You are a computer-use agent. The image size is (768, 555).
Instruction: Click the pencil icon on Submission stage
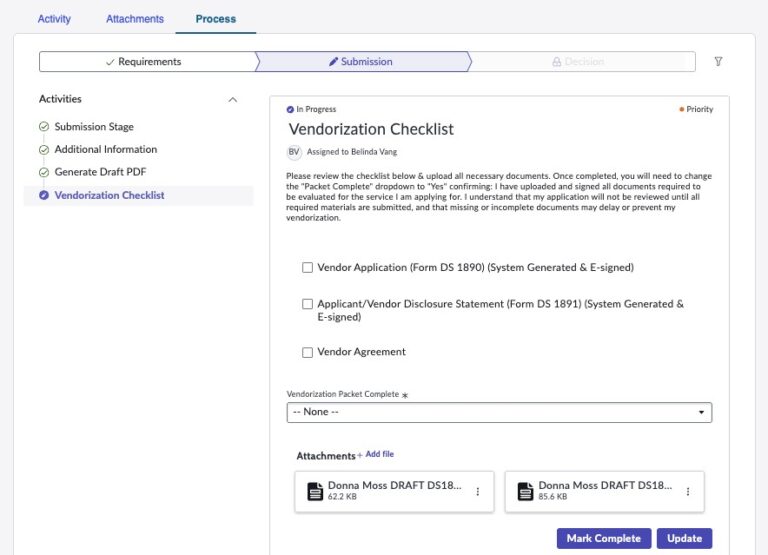click(334, 61)
